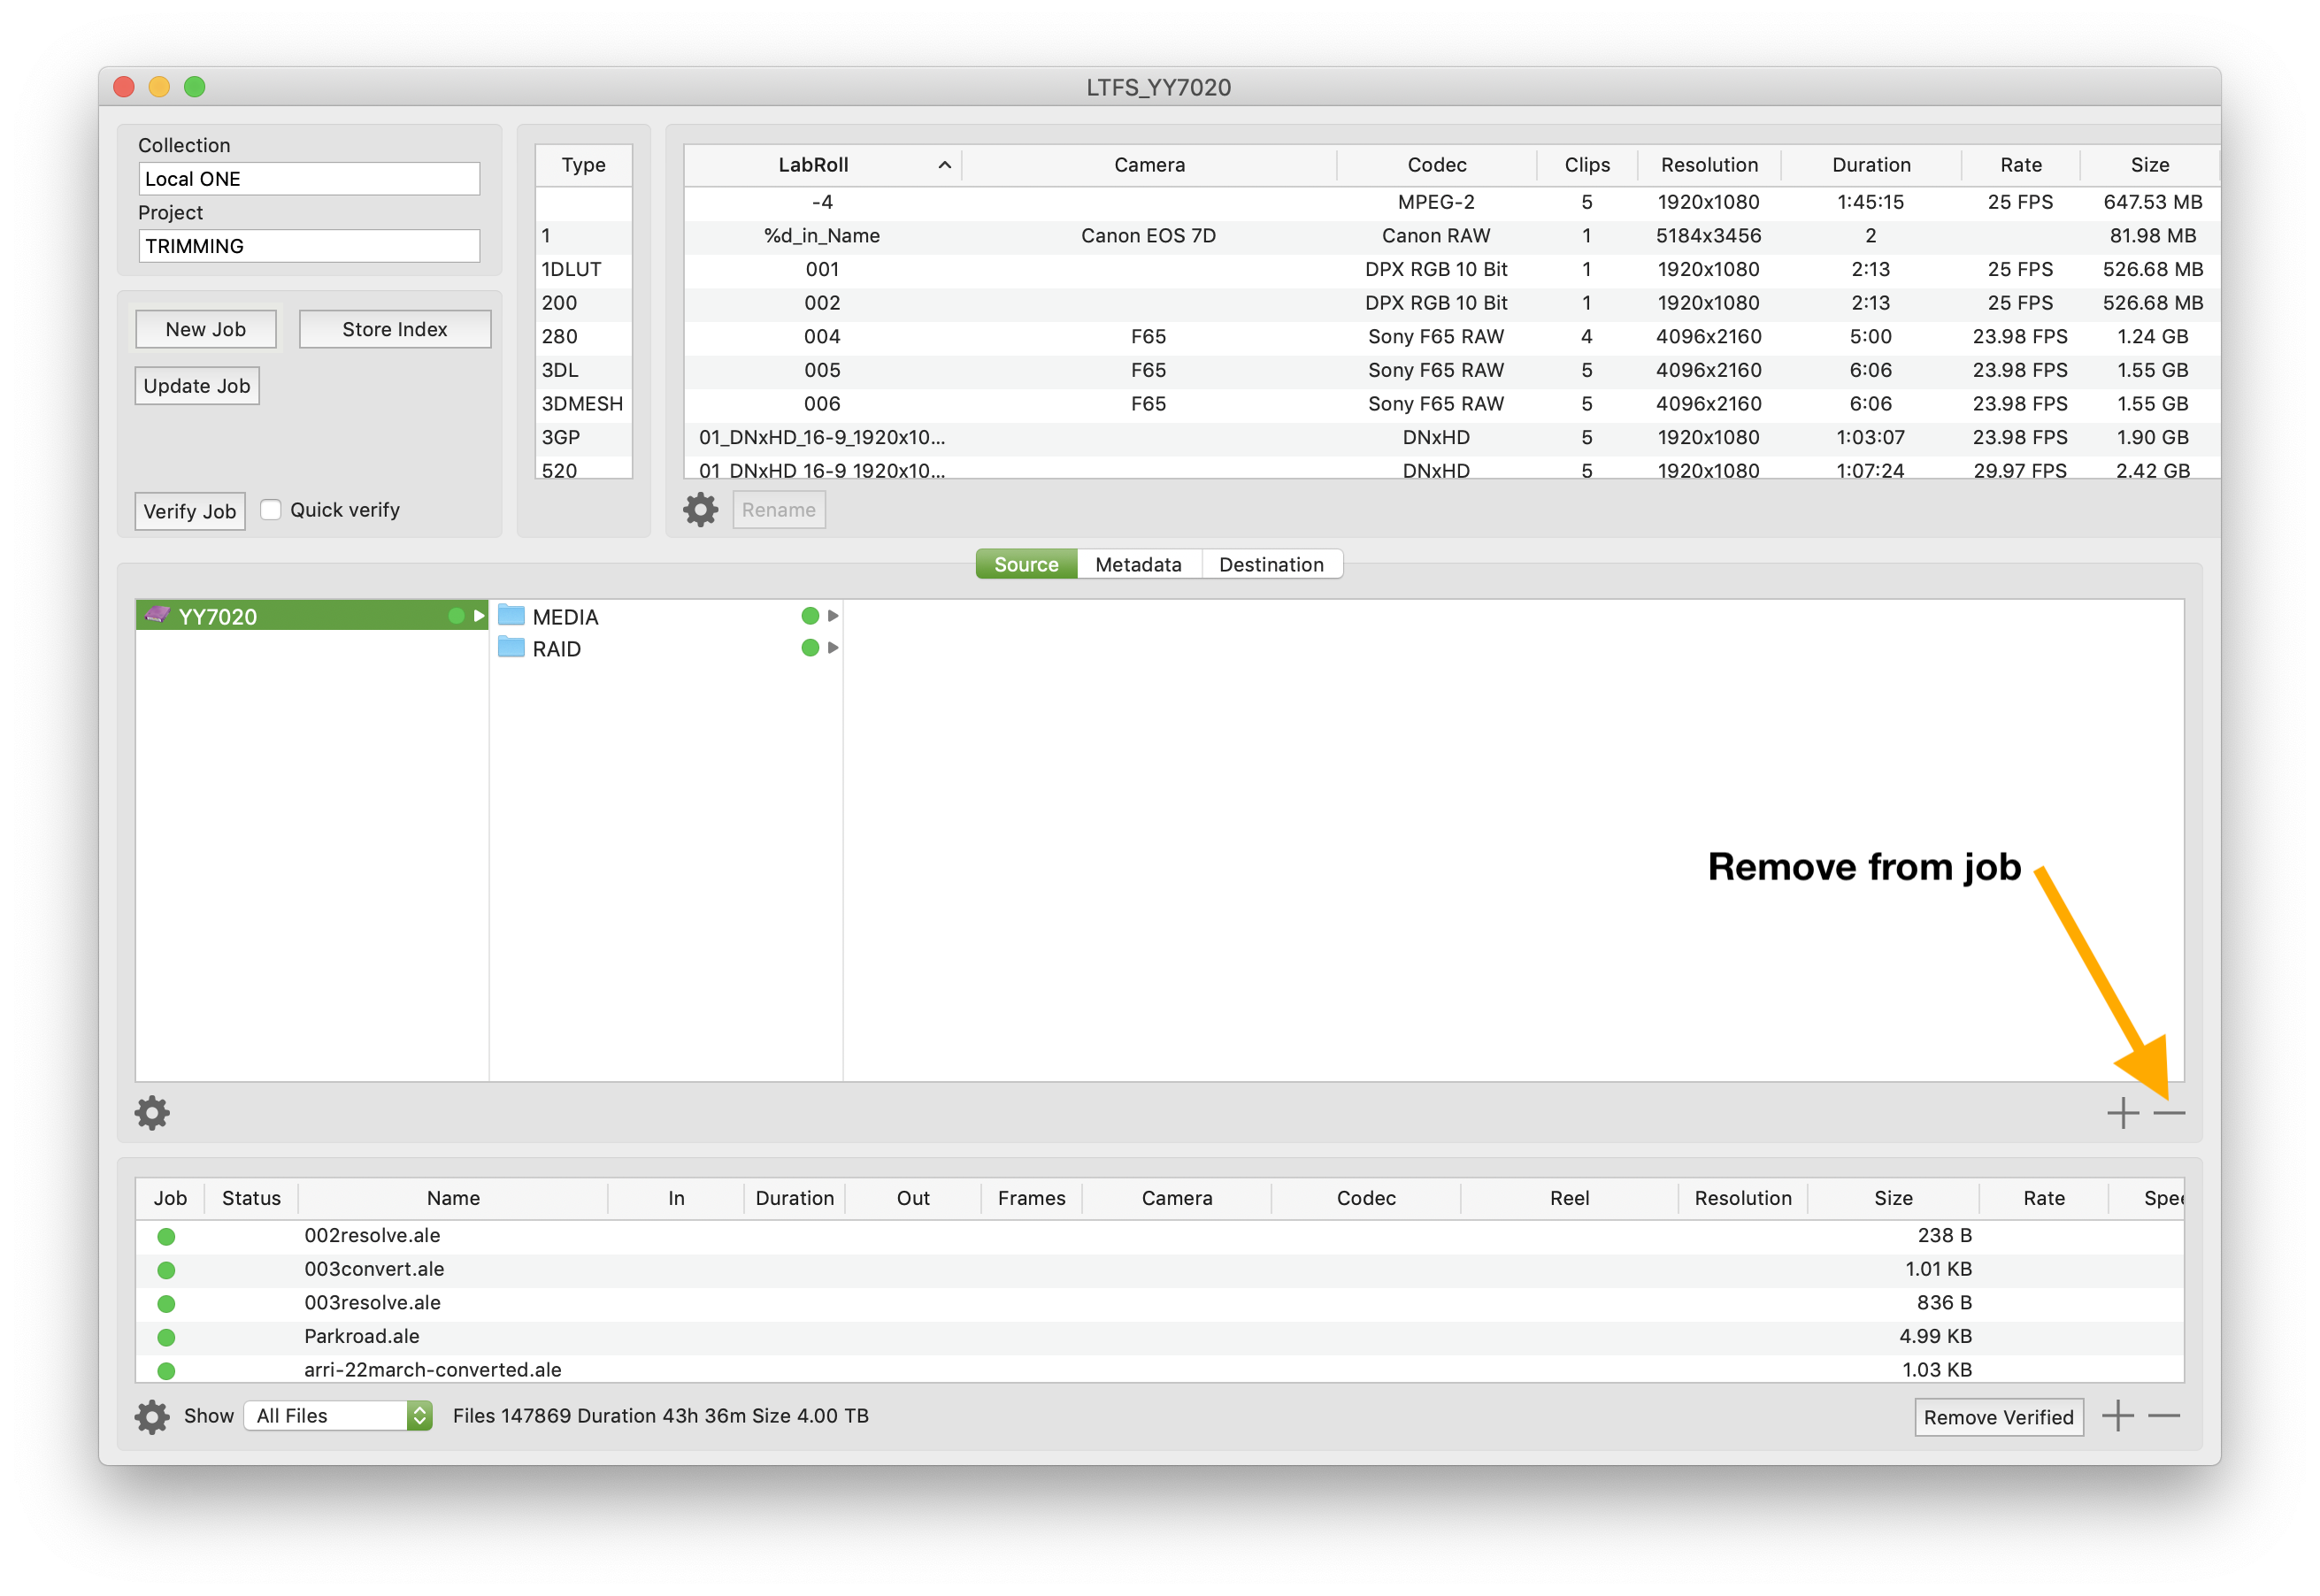Open the All Files show dropdown
The width and height of the screenshot is (2320, 1596).
click(338, 1416)
